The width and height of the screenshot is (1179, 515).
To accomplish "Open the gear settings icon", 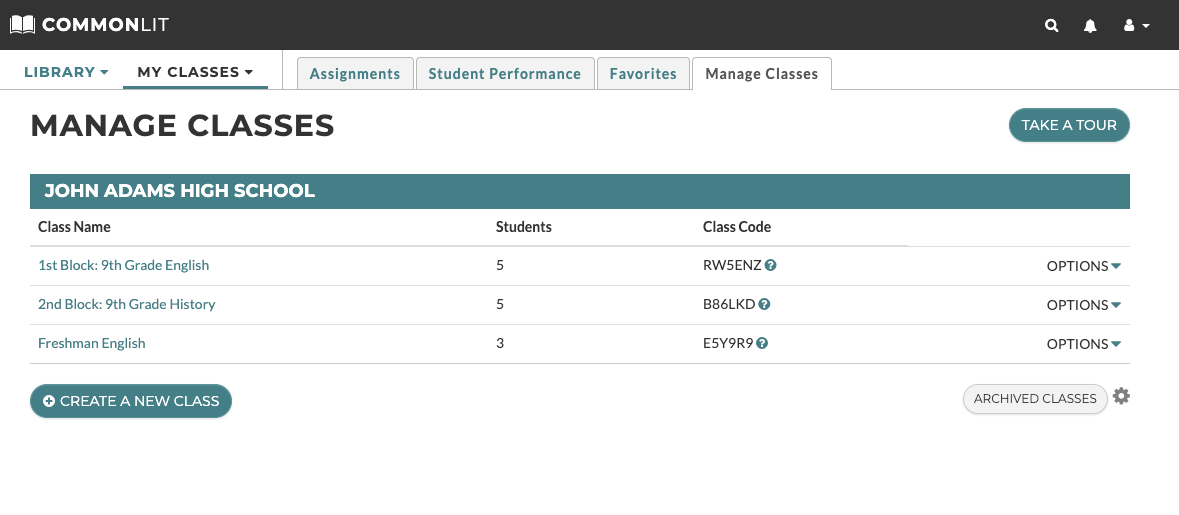I will (1121, 396).
